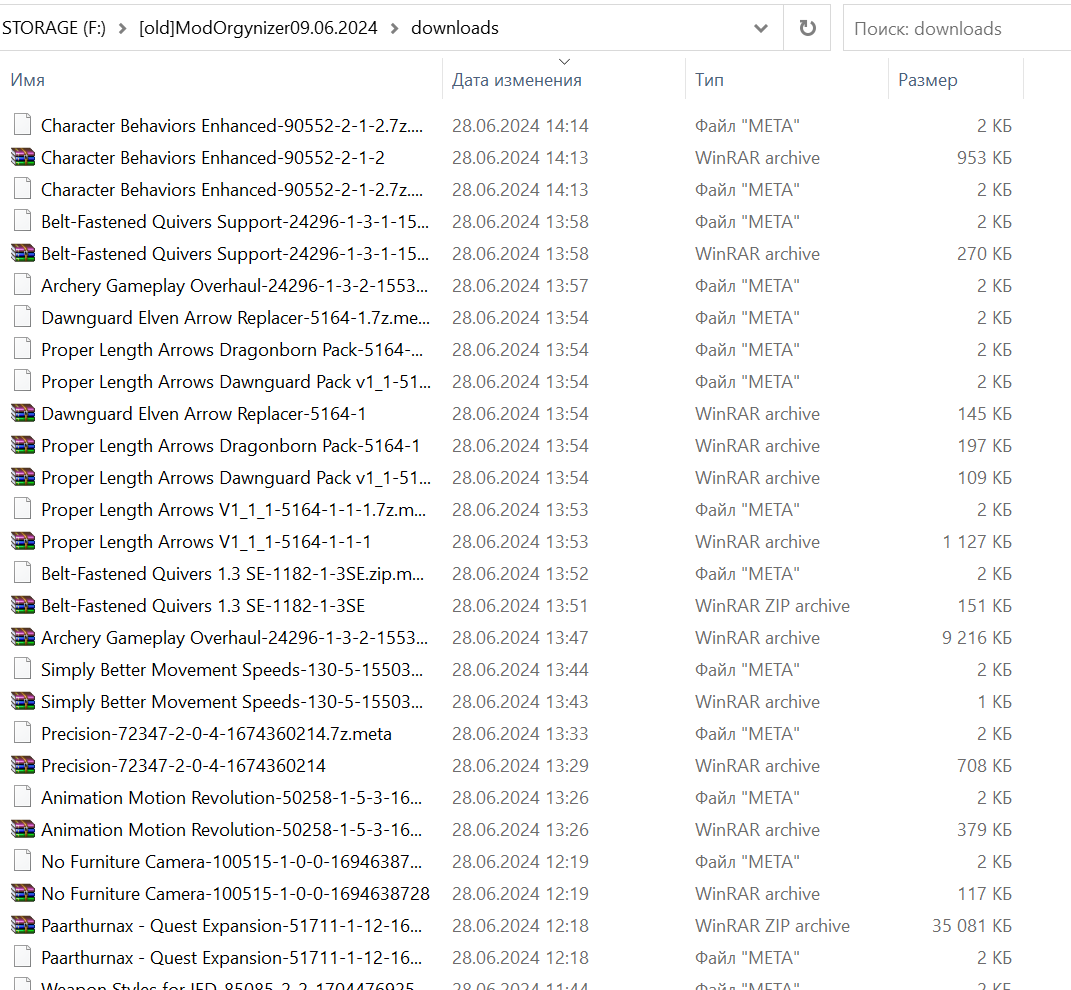This screenshot has height=990, width=1071.
Task: Select file name Dawnguard Elven Arrow Replacer-5164-1
Action: tap(204, 413)
